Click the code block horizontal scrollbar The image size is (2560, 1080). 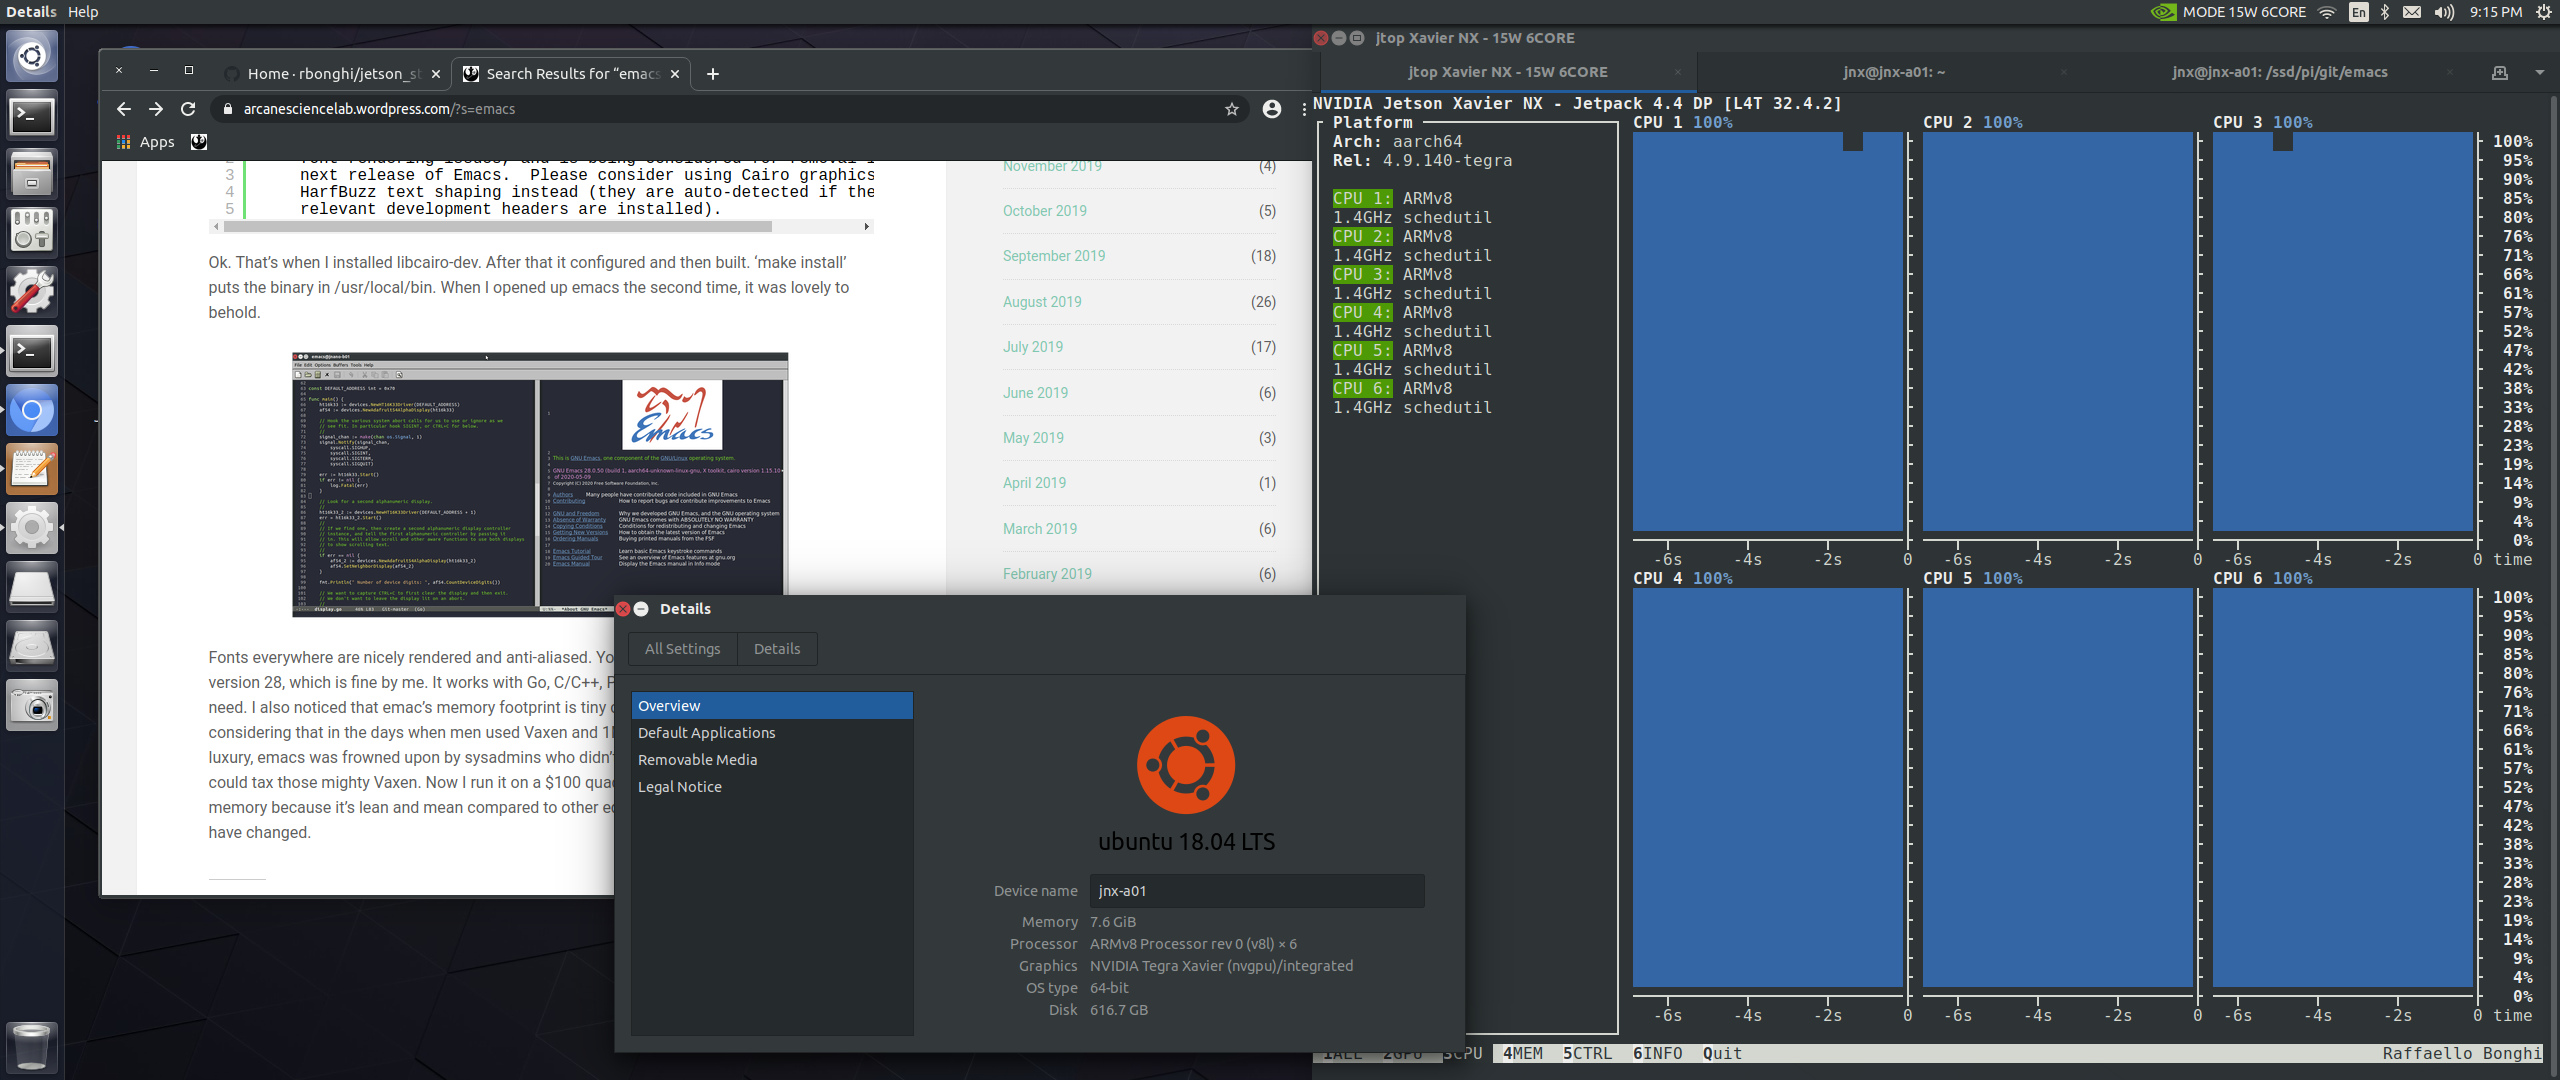(x=497, y=227)
